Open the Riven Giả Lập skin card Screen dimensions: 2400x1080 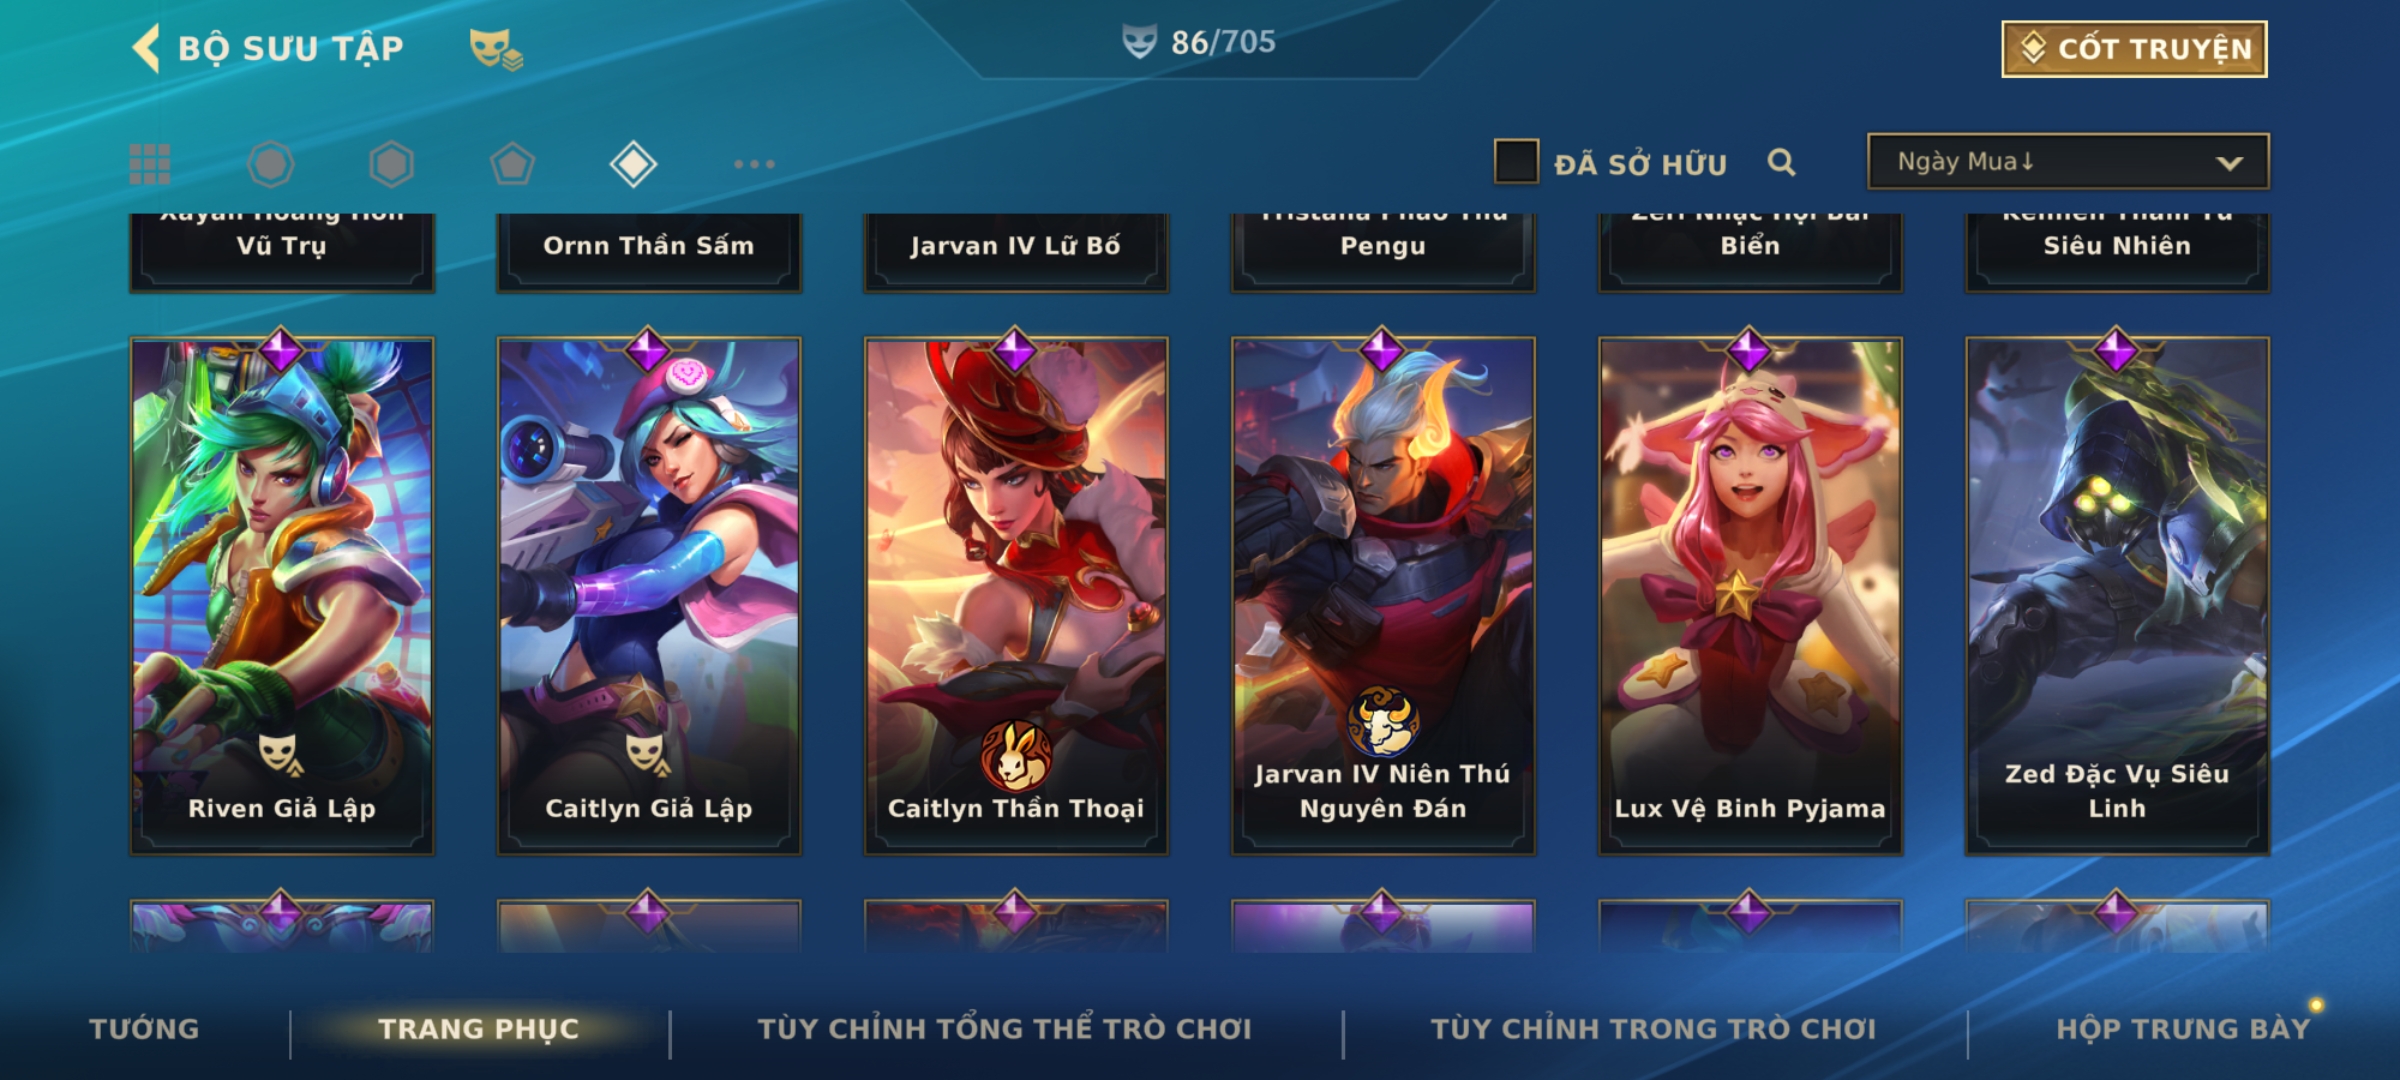[282, 596]
